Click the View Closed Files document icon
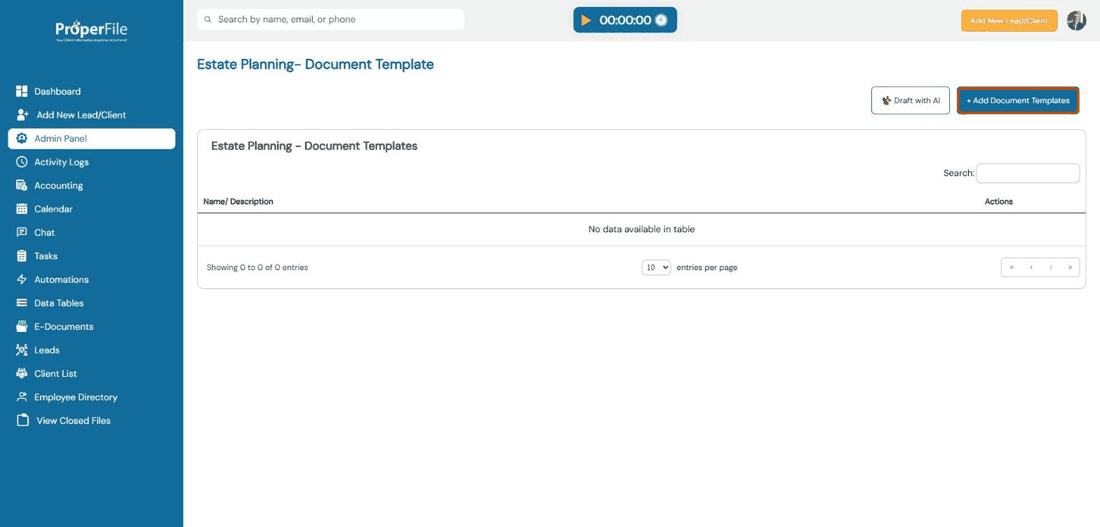Image resolution: width=1100 pixels, height=527 pixels. (x=23, y=420)
